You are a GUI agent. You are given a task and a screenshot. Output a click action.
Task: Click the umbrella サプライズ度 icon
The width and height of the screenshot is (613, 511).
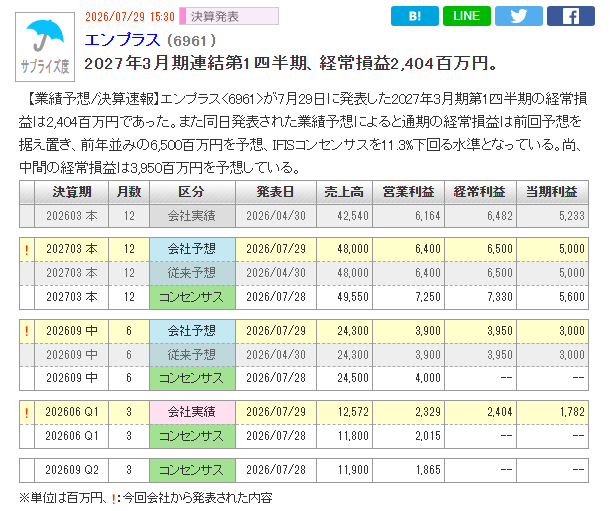(45, 47)
